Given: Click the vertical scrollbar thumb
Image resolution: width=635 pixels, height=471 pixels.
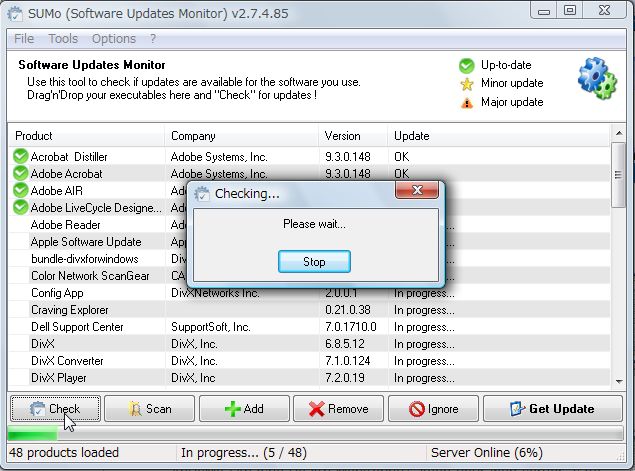Looking at the screenshot, I should [618, 175].
